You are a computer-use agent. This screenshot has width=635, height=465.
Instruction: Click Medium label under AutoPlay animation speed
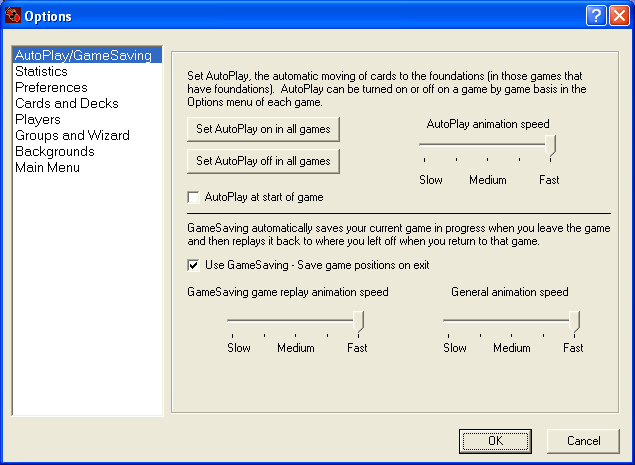[488, 180]
